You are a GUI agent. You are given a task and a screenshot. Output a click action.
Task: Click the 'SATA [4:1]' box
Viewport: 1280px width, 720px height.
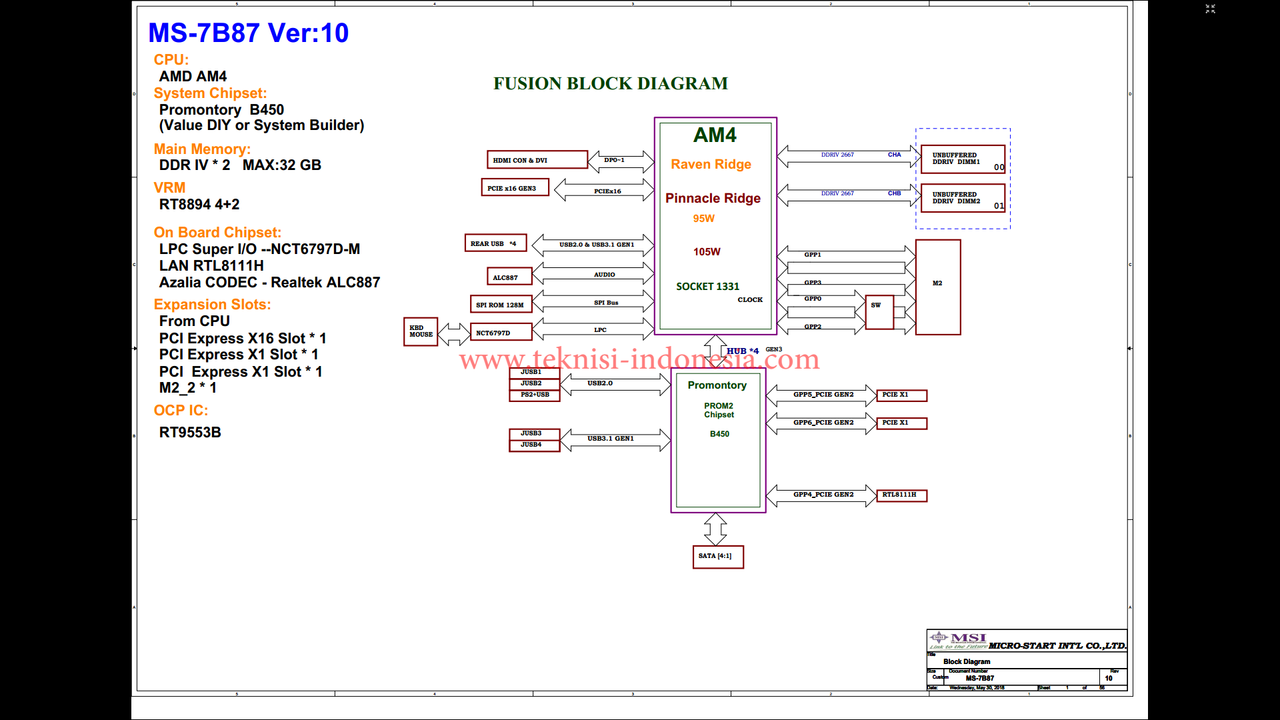718,557
